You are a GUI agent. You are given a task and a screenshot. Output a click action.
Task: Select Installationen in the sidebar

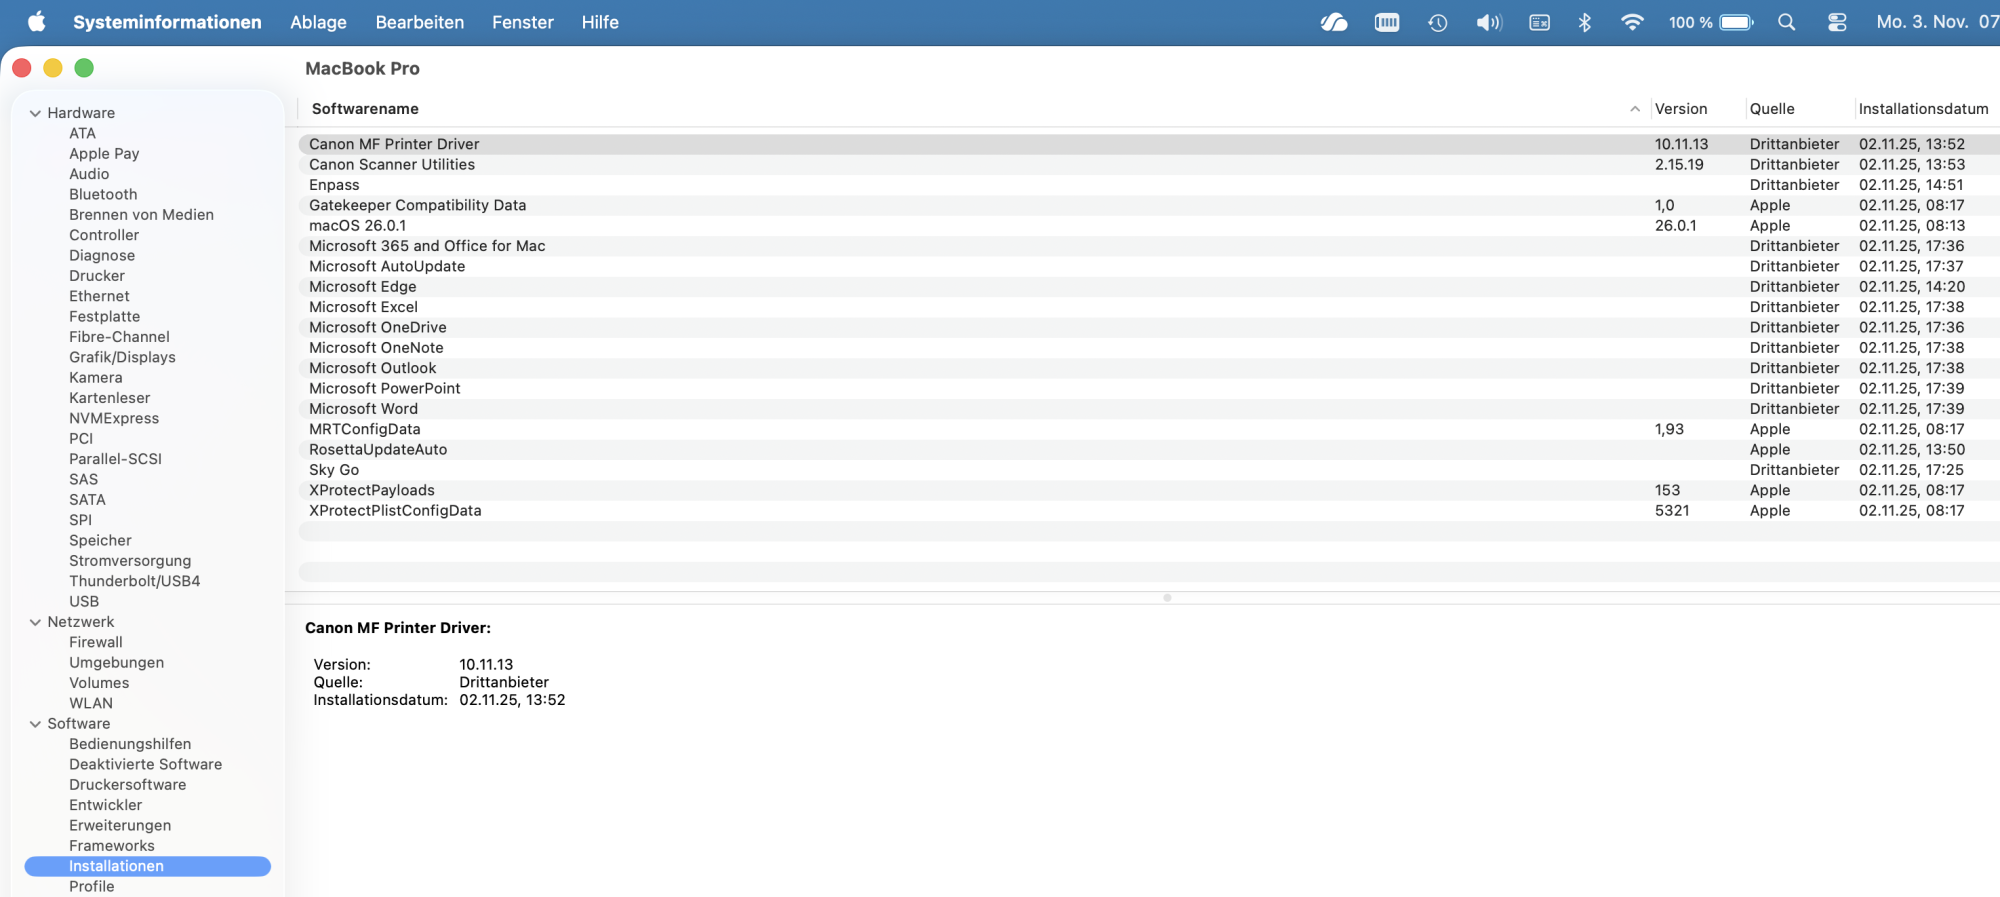[x=148, y=866]
